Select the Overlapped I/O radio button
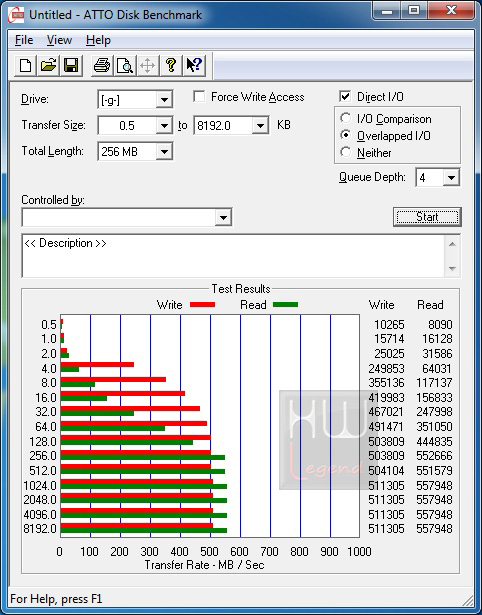This screenshot has width=482, height=615. tap(346, 135)
